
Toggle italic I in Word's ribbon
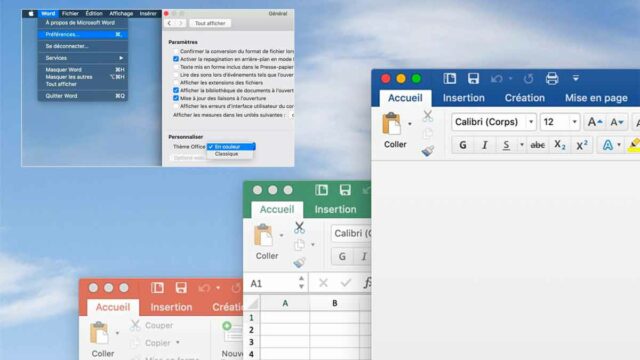click(x=484, y=145)
